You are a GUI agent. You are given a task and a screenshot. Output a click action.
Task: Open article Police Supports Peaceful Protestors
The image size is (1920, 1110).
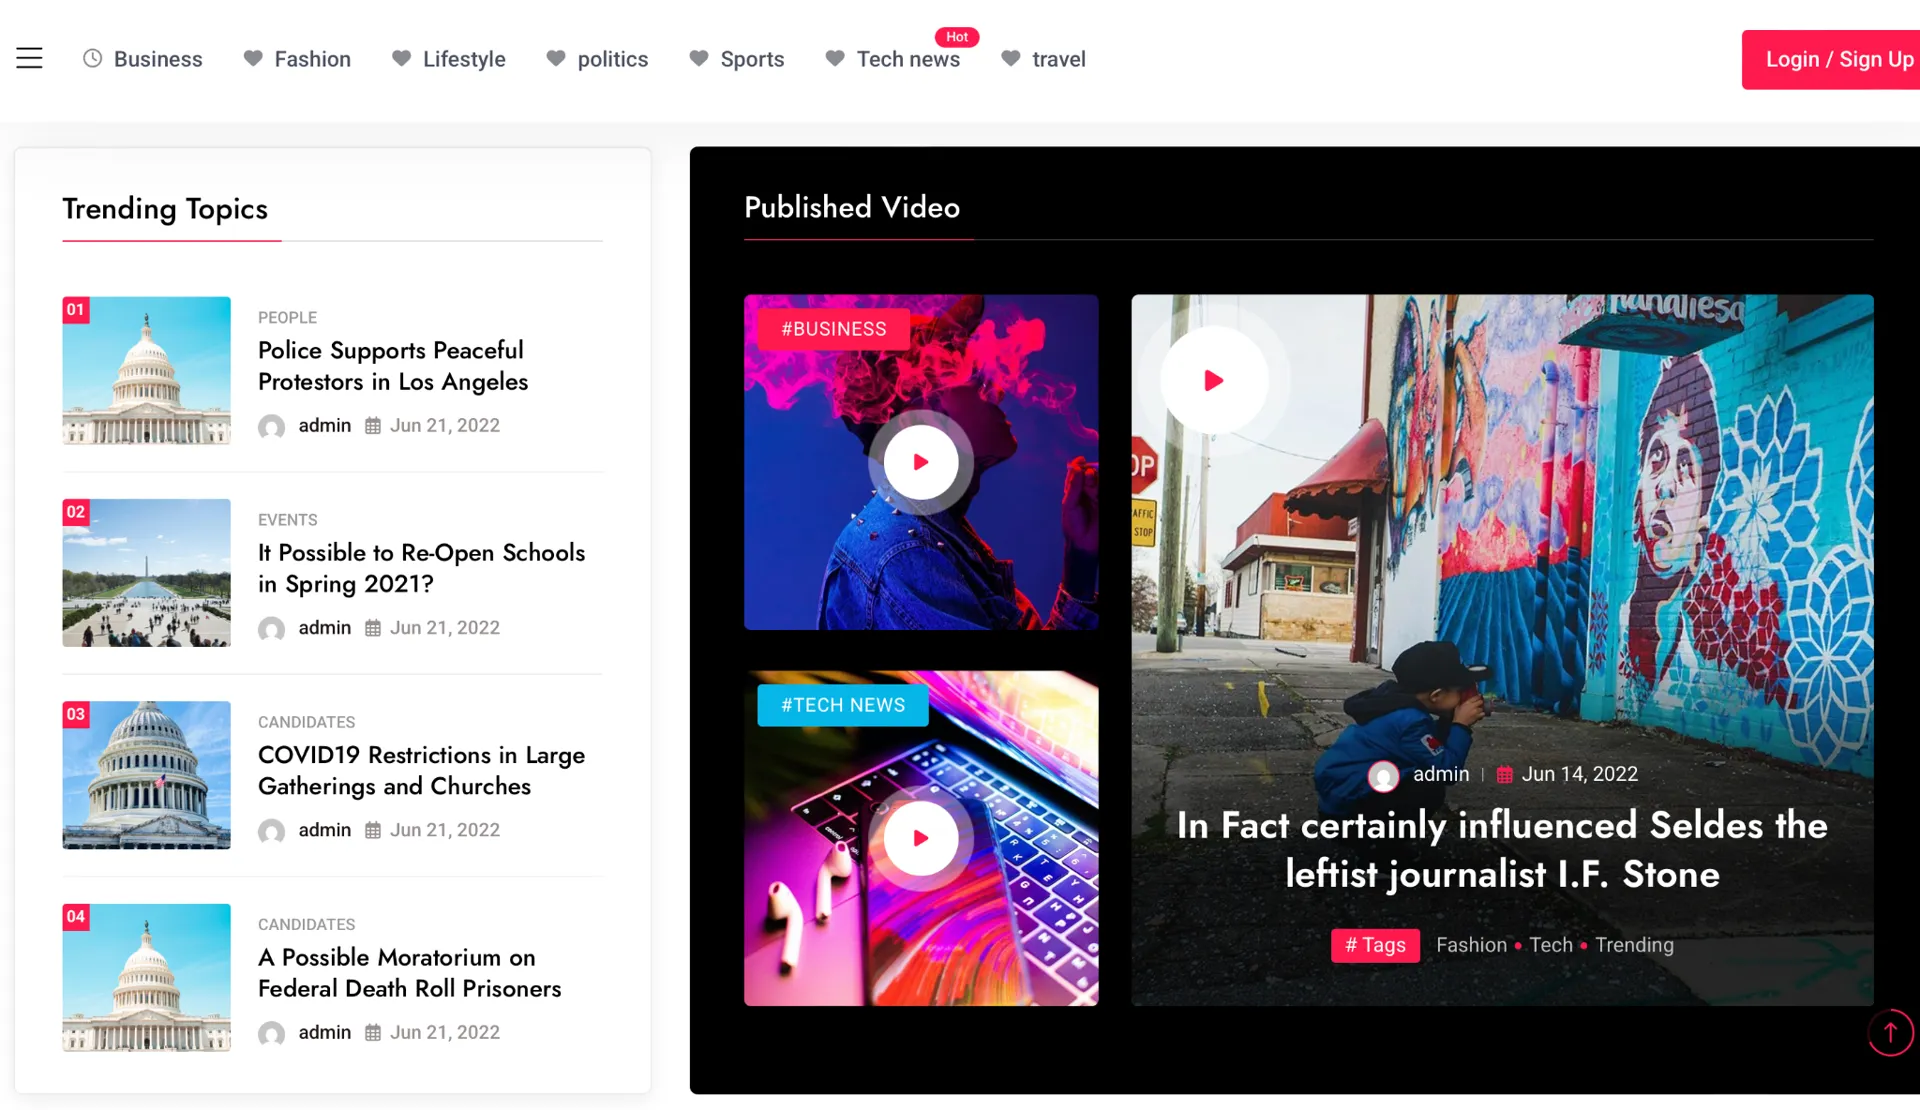392,366
